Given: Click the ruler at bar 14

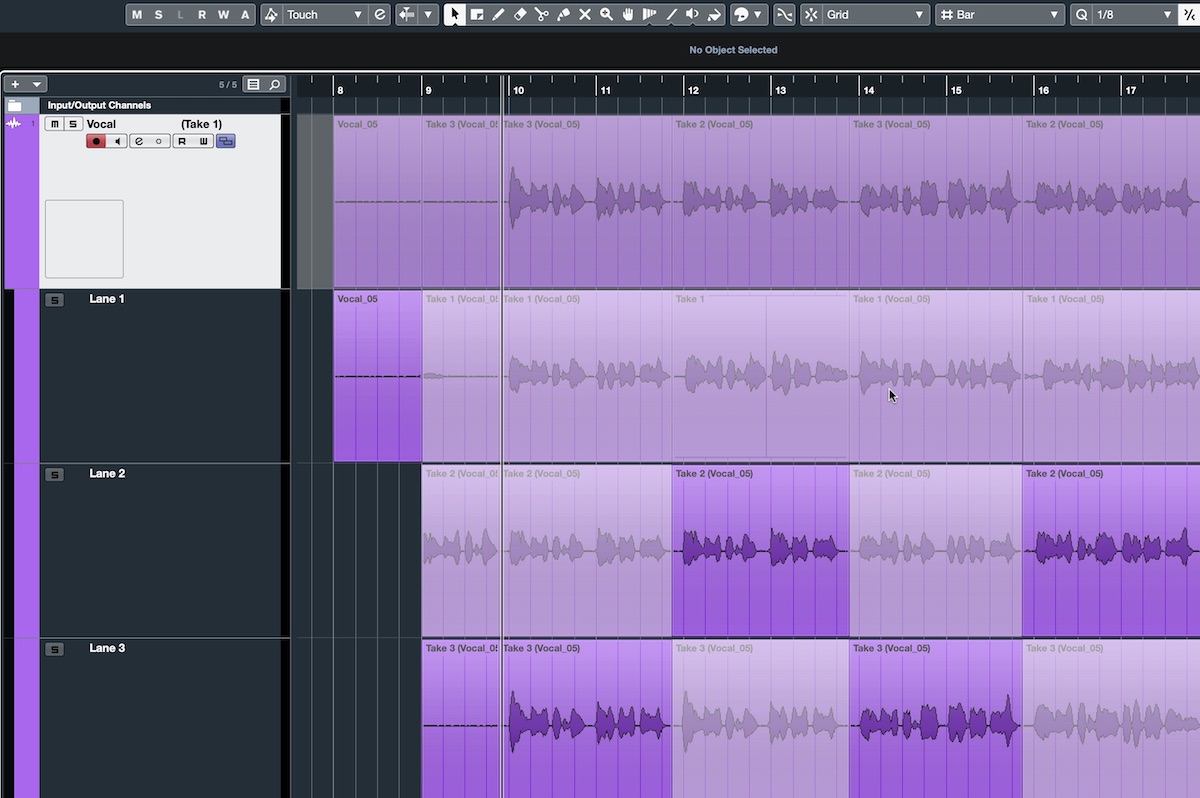Looking at the screenshot, I should click(869, 90).
